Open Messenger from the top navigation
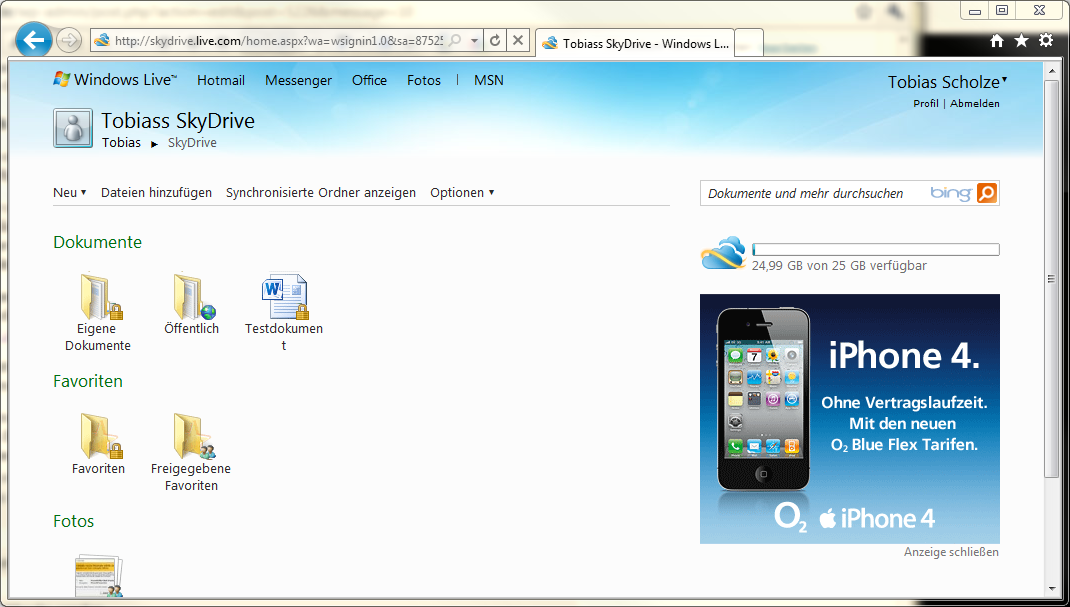The width and height of the screenshot is (1070, 607). tap(298, 80)
